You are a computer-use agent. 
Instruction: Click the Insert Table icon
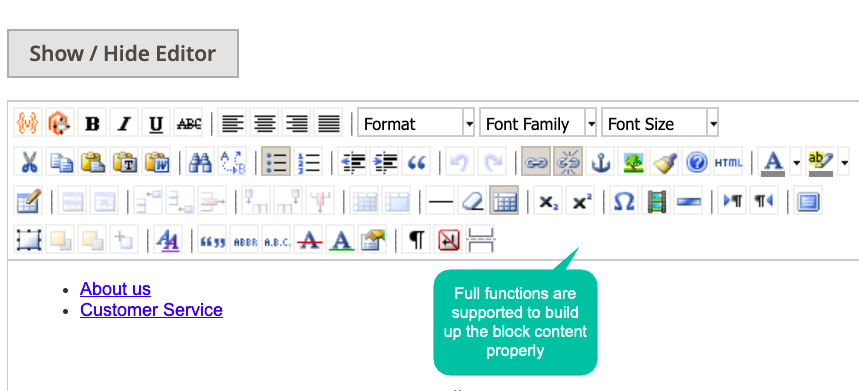[504, 201]
